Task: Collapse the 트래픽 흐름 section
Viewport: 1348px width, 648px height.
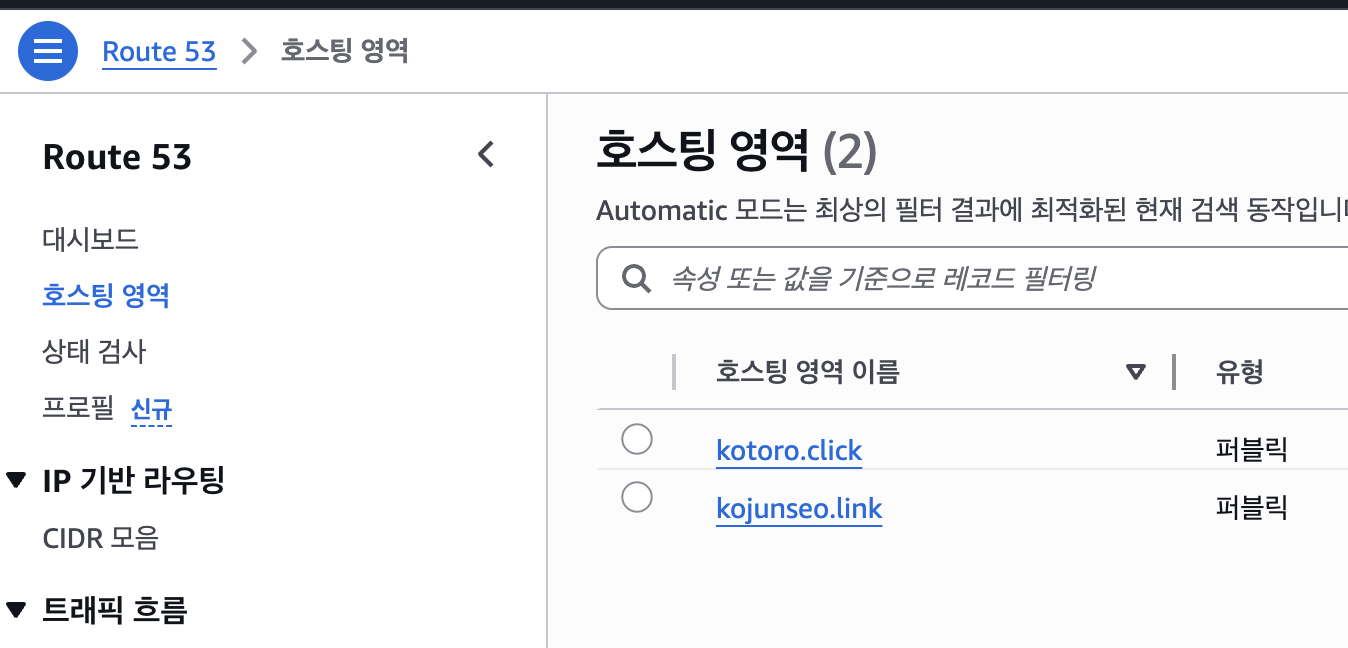Action: click(16, 609)
